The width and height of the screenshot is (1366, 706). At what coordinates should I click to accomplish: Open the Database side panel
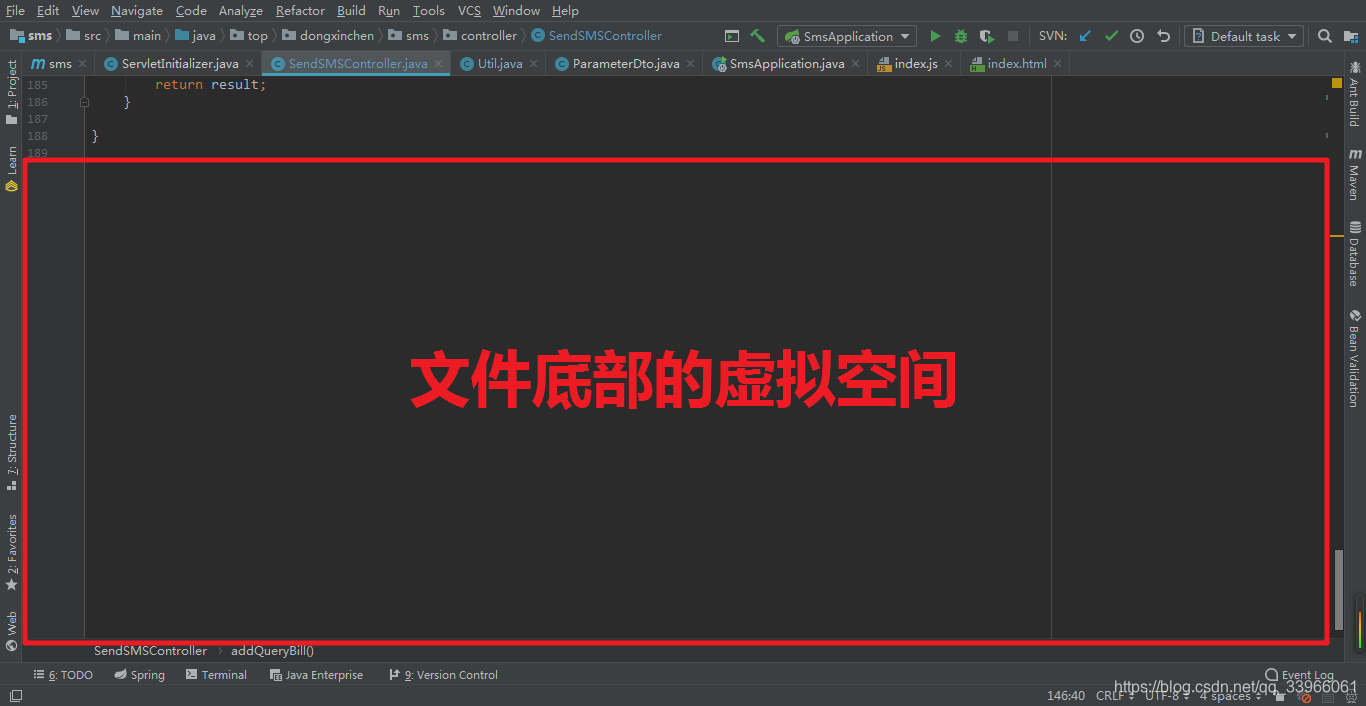click(x=1354, y=253)
